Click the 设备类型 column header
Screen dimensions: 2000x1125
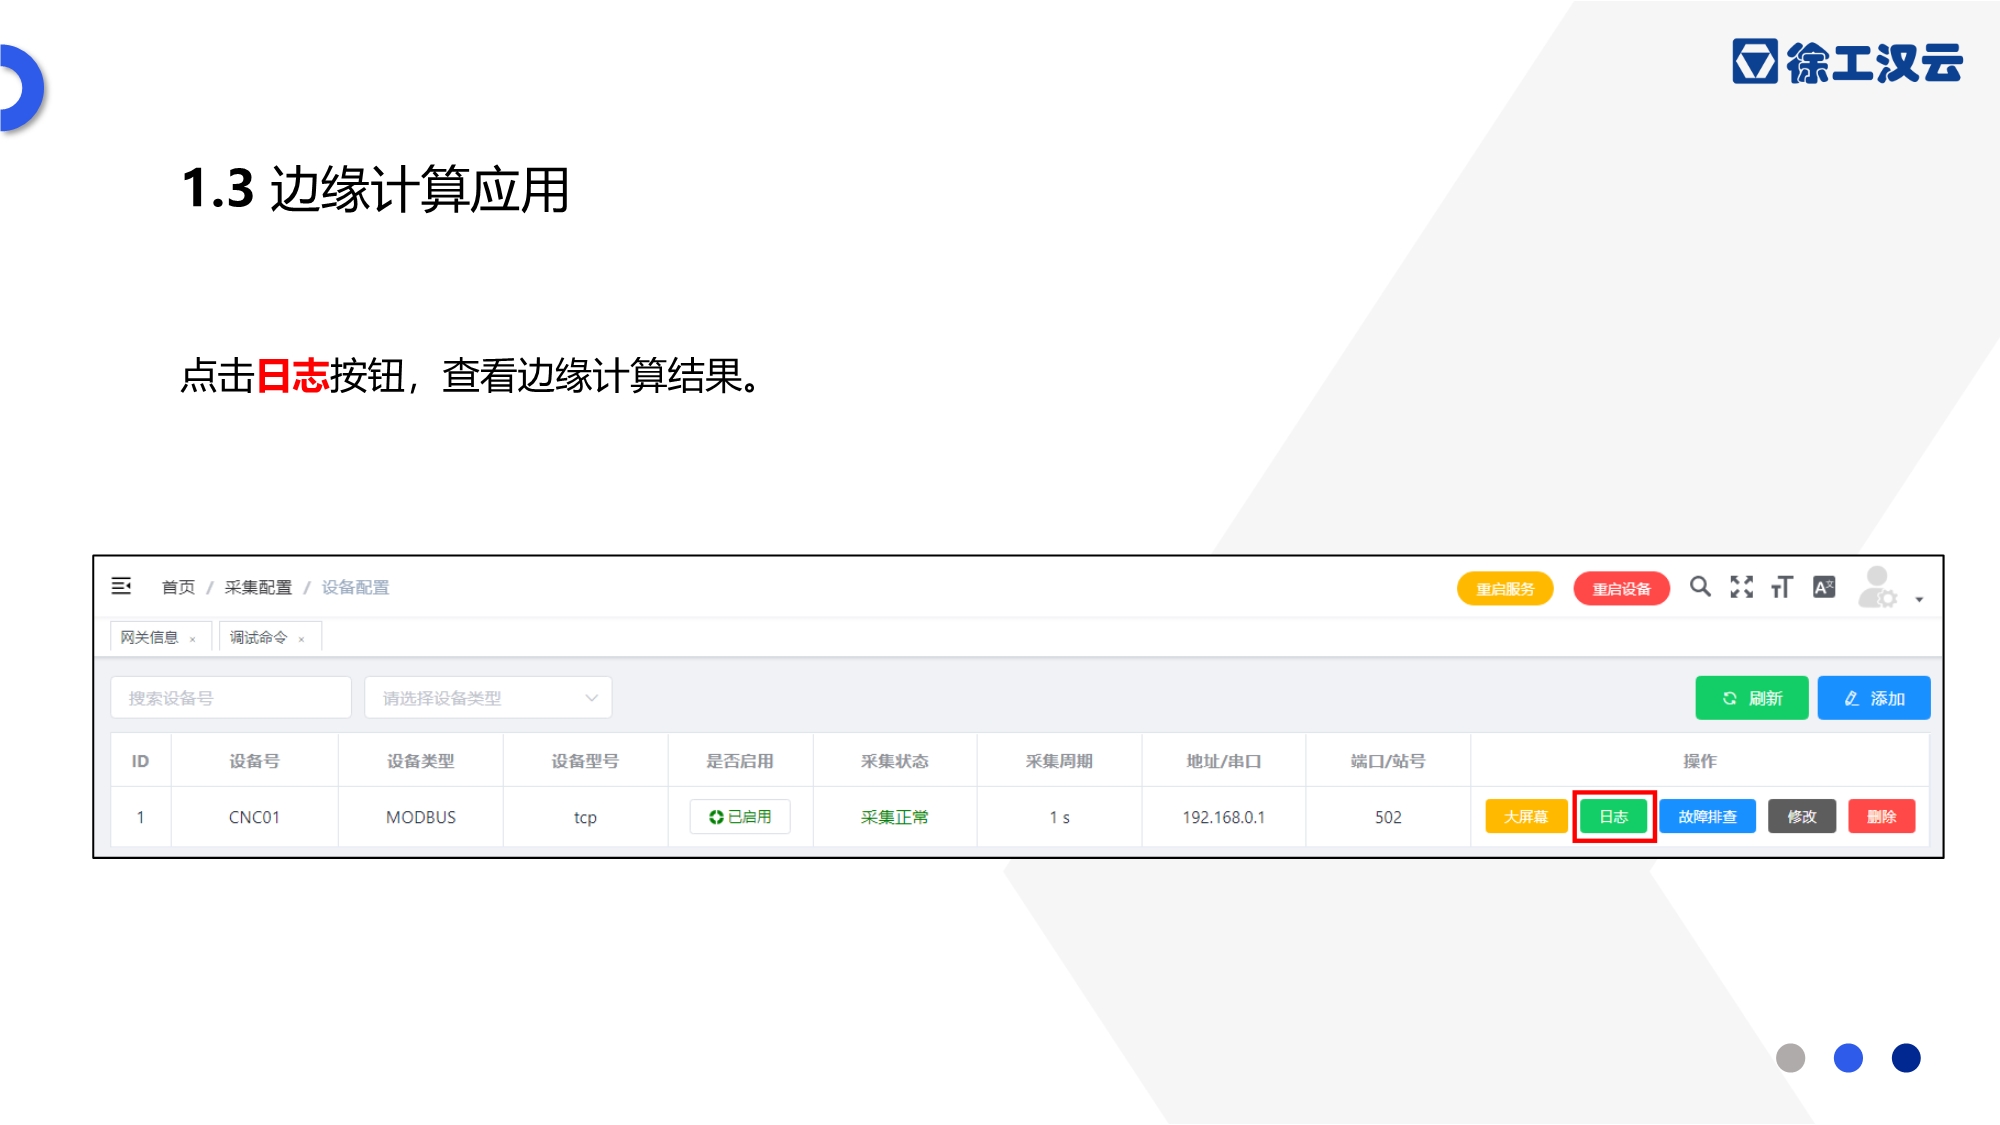pos(421,761)
